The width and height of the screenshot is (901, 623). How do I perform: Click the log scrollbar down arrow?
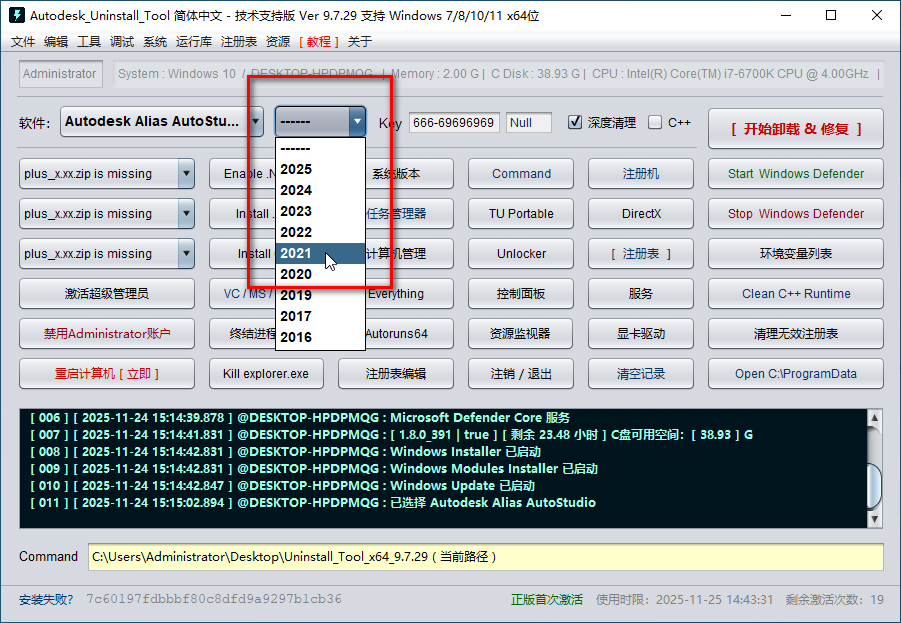click(x=874, y=519)
